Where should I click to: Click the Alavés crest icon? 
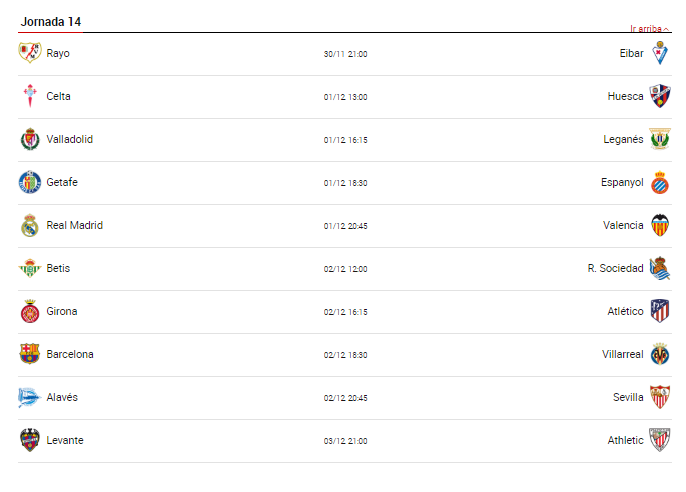tap(29, 397)
